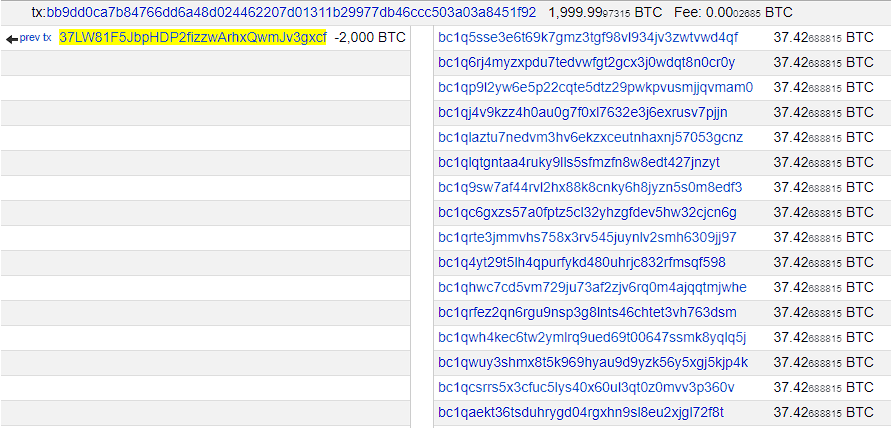Click the left arrow icon beside prev tx
891x428 pixels.
click(x=12, y=38)
